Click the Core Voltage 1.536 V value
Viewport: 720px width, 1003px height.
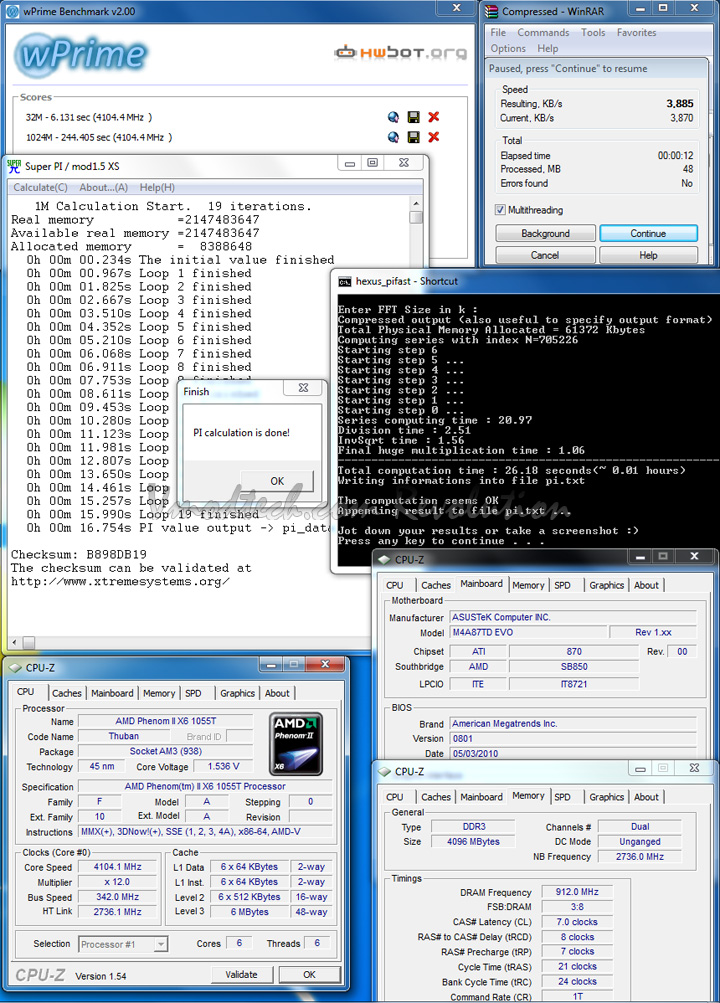coord(223,766)
